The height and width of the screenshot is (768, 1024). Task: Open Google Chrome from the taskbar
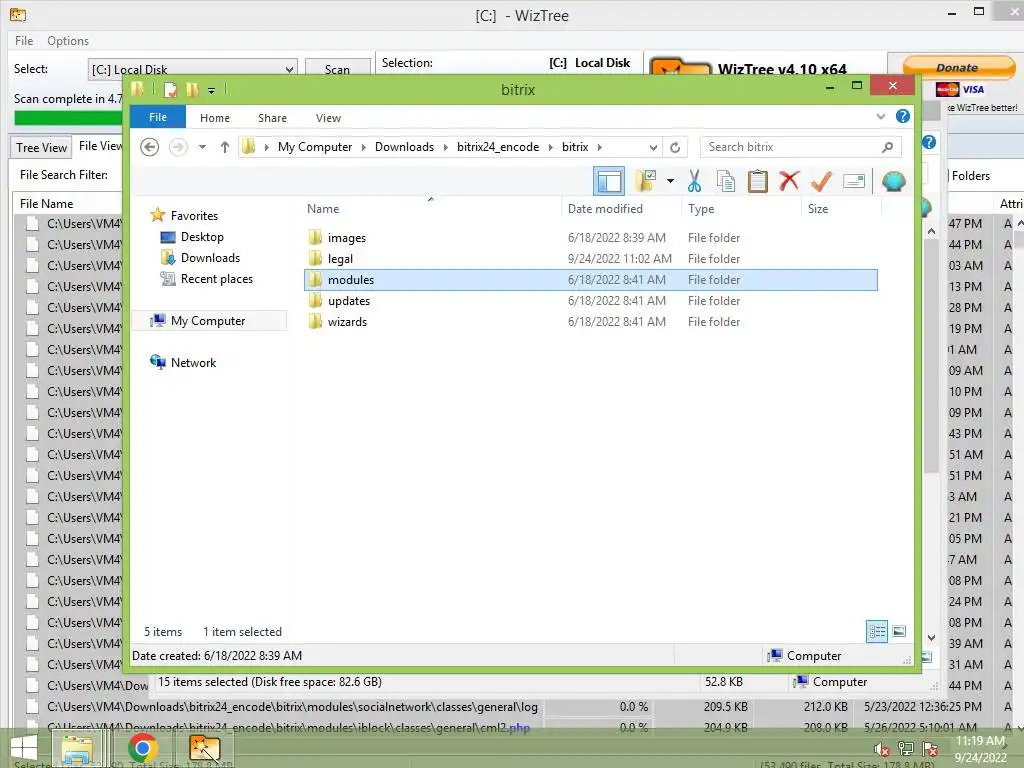(142, 748)
